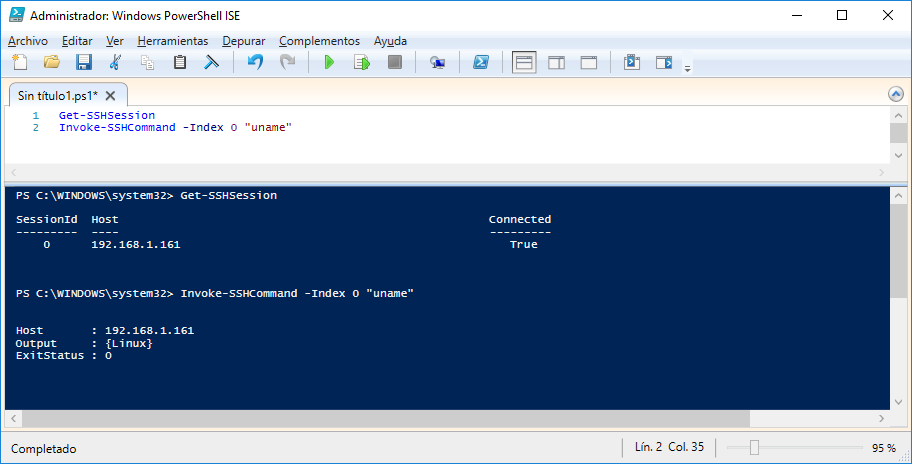The width and height of the screenshot is (912, 464).
Task: Click the Open folder icon
Action: pyautogui.click(x=52, y=63)
